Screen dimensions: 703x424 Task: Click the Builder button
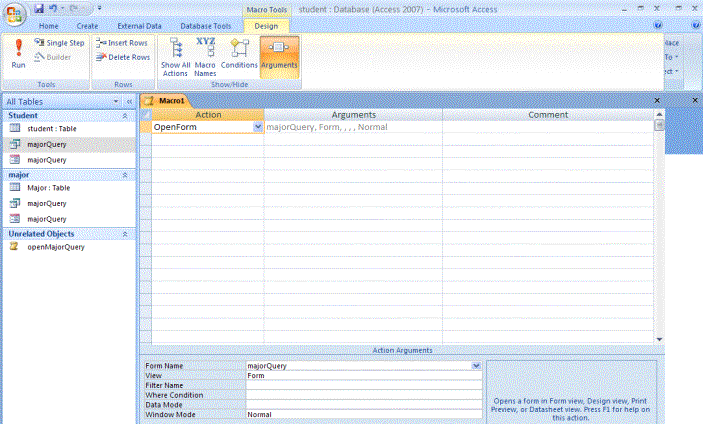pos(53,57)
